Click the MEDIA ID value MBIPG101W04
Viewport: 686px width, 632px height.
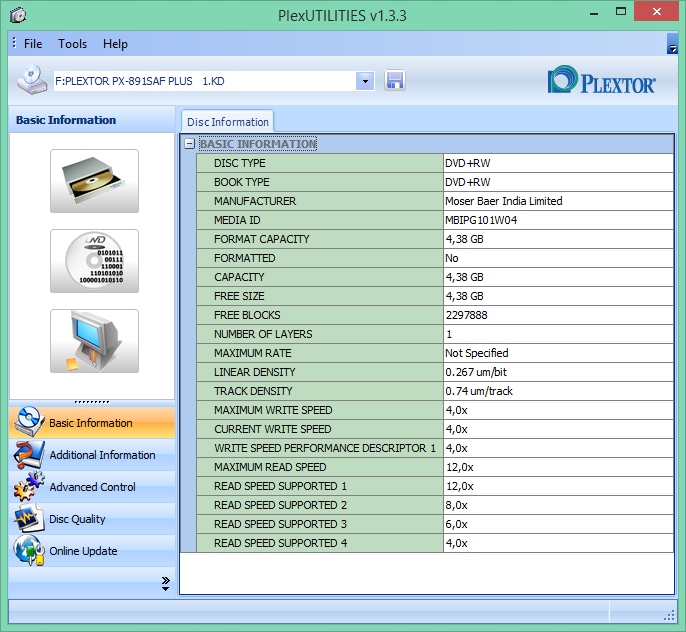tap(481, 220)
